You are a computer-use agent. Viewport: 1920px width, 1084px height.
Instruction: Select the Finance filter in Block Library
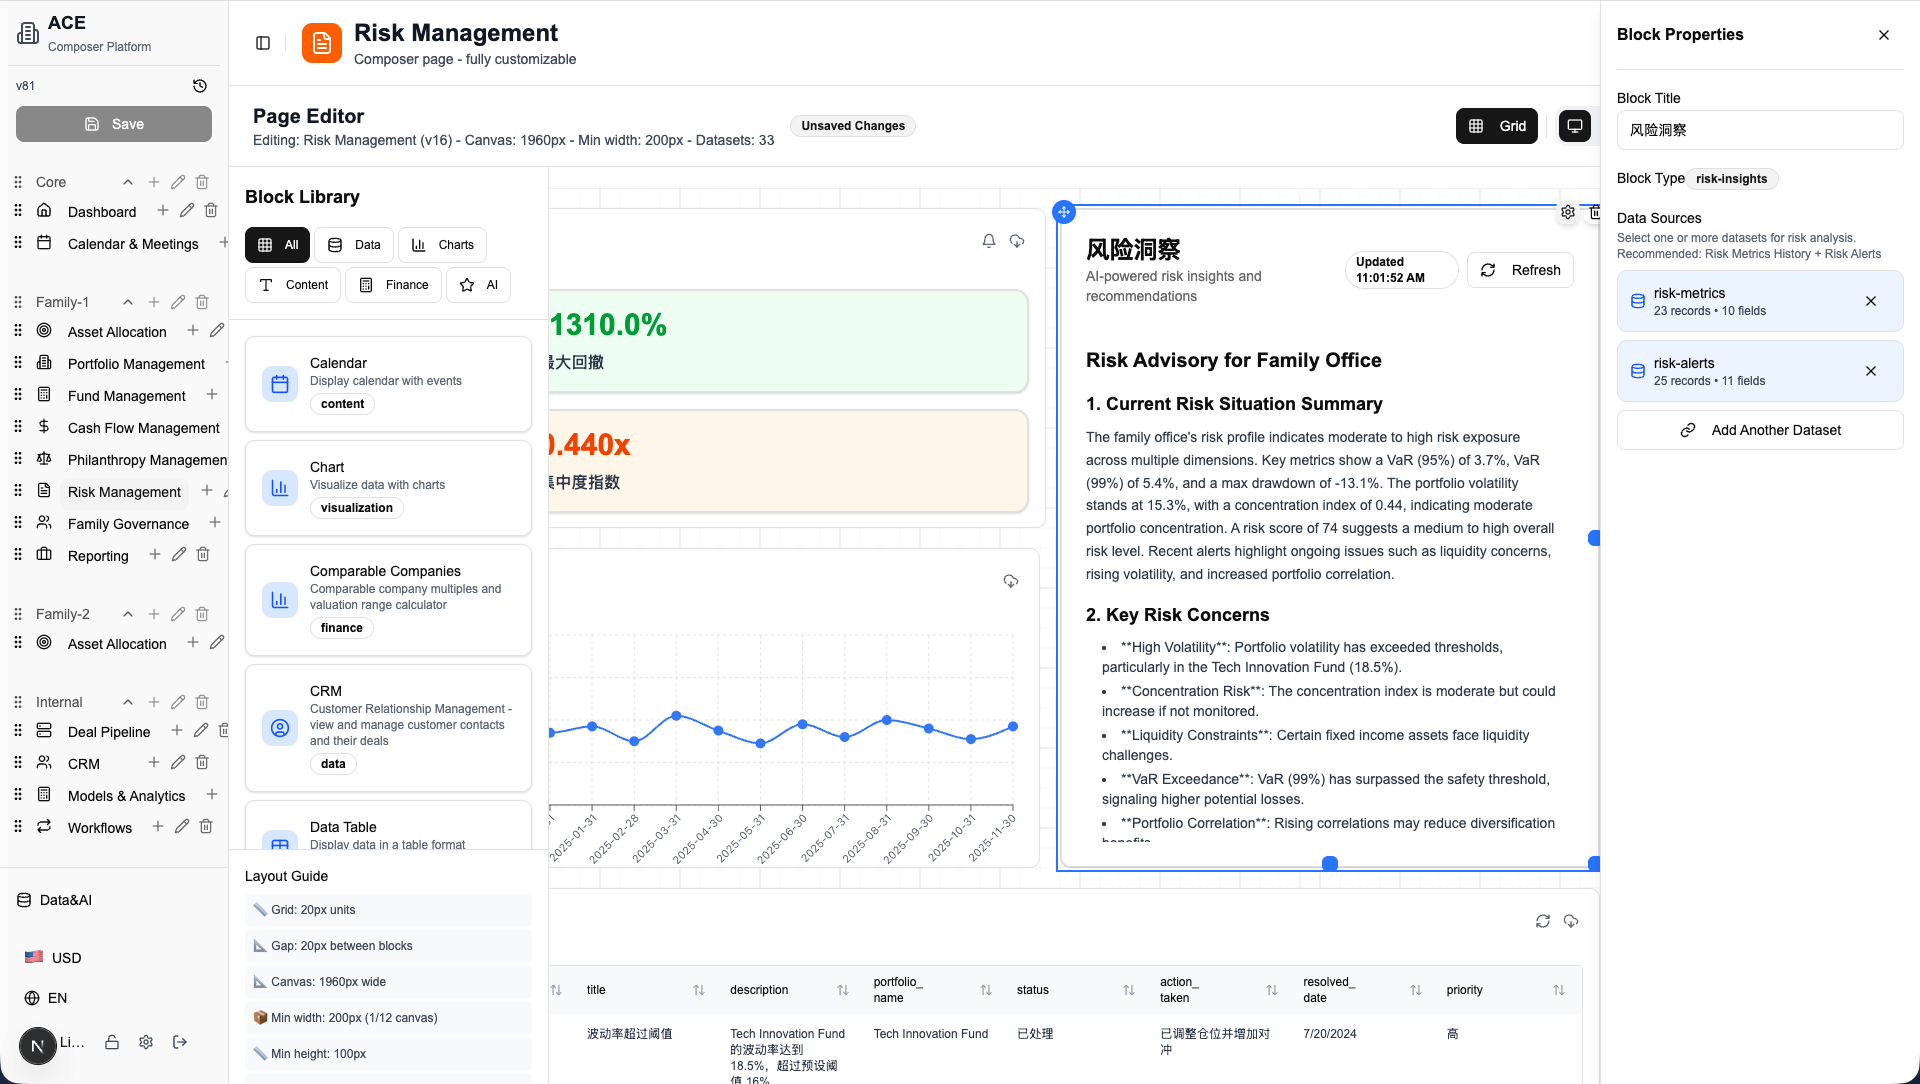[393, 285]
